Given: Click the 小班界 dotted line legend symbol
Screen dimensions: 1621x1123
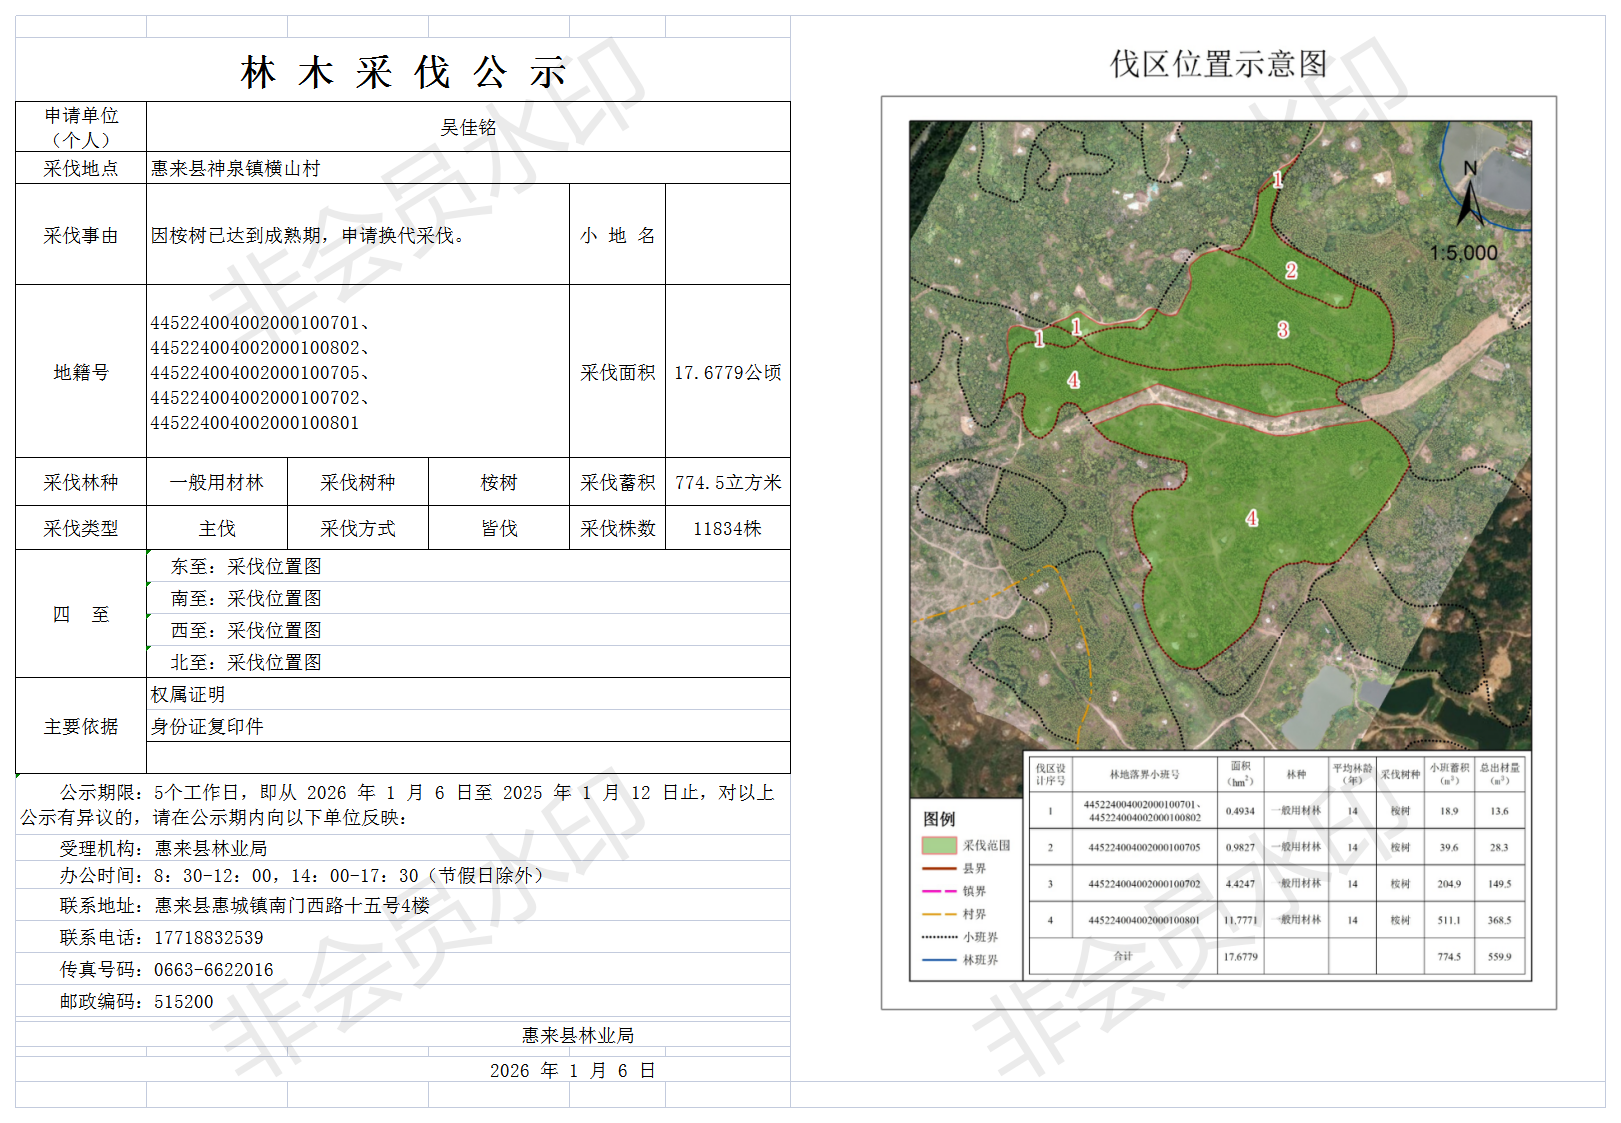Looking at the screenshot, I should pyautogui.click(x=938, y=937).
